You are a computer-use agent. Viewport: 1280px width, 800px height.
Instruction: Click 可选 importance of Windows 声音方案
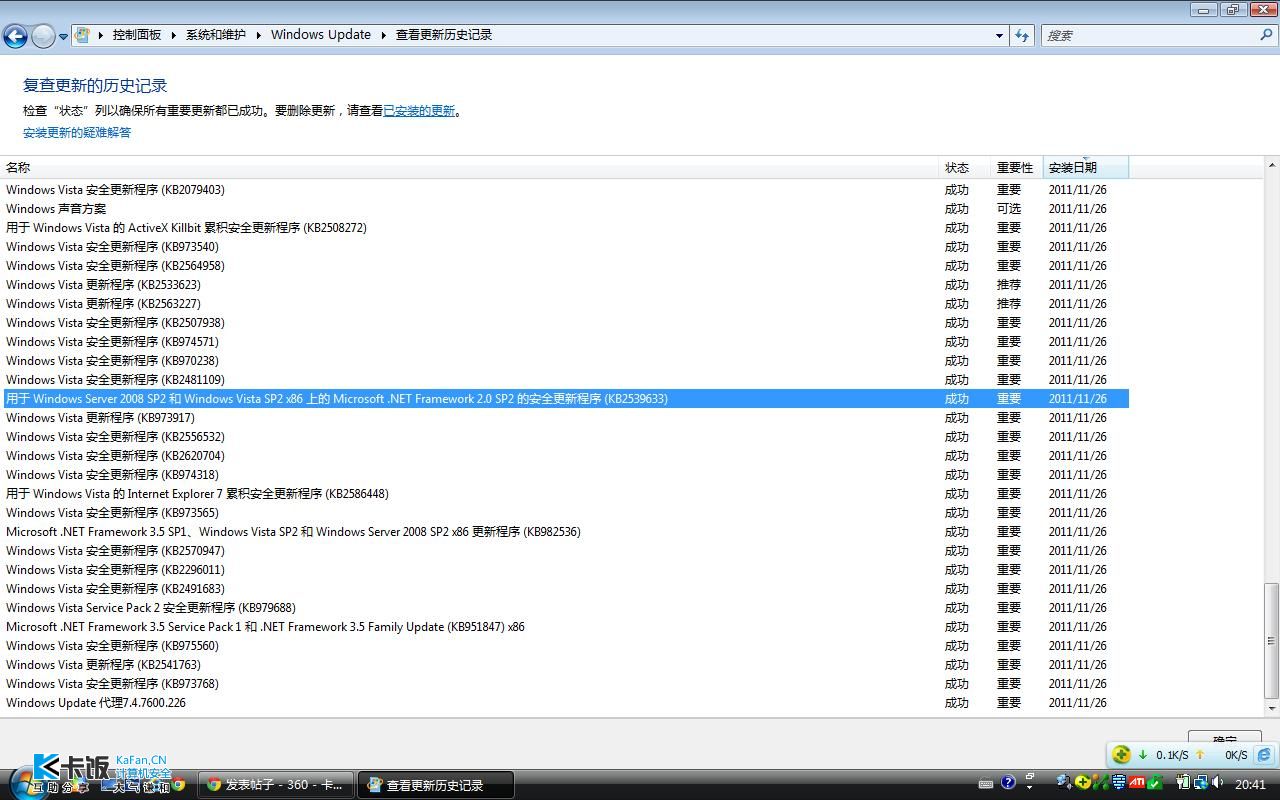pyautogui.click(x=1009, y=209)
